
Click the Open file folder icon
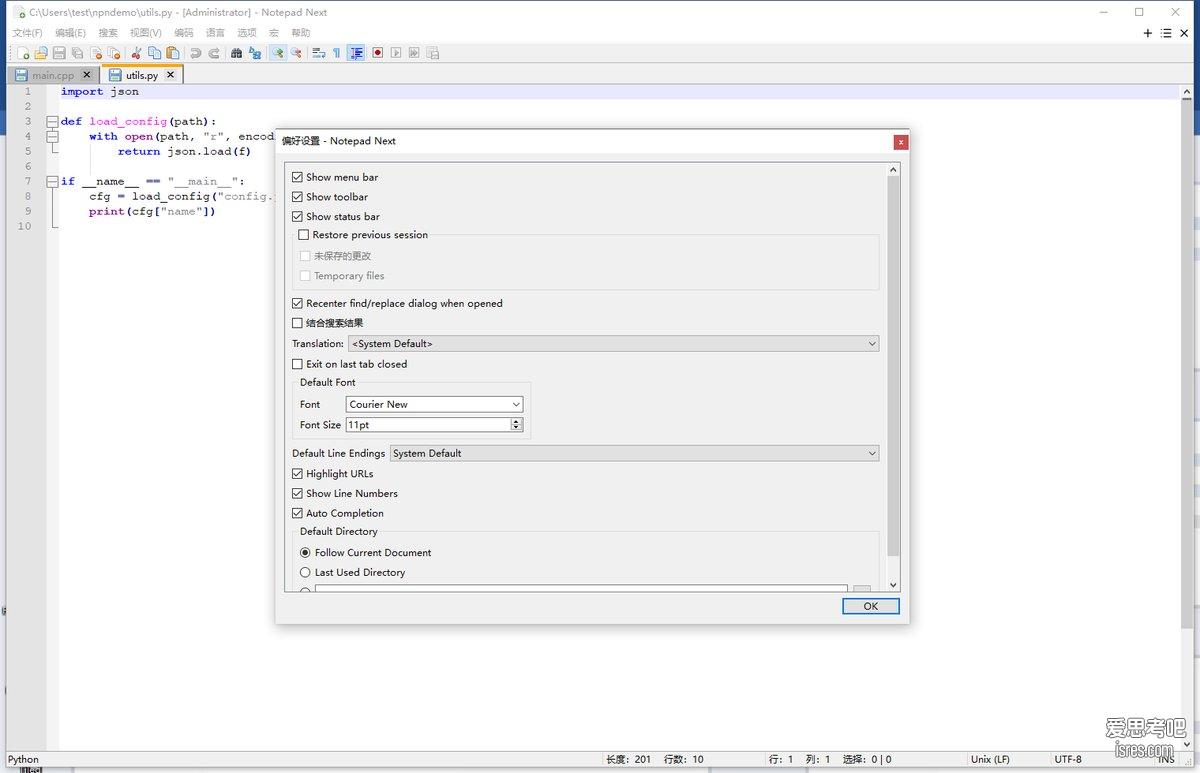coord(41,53)
